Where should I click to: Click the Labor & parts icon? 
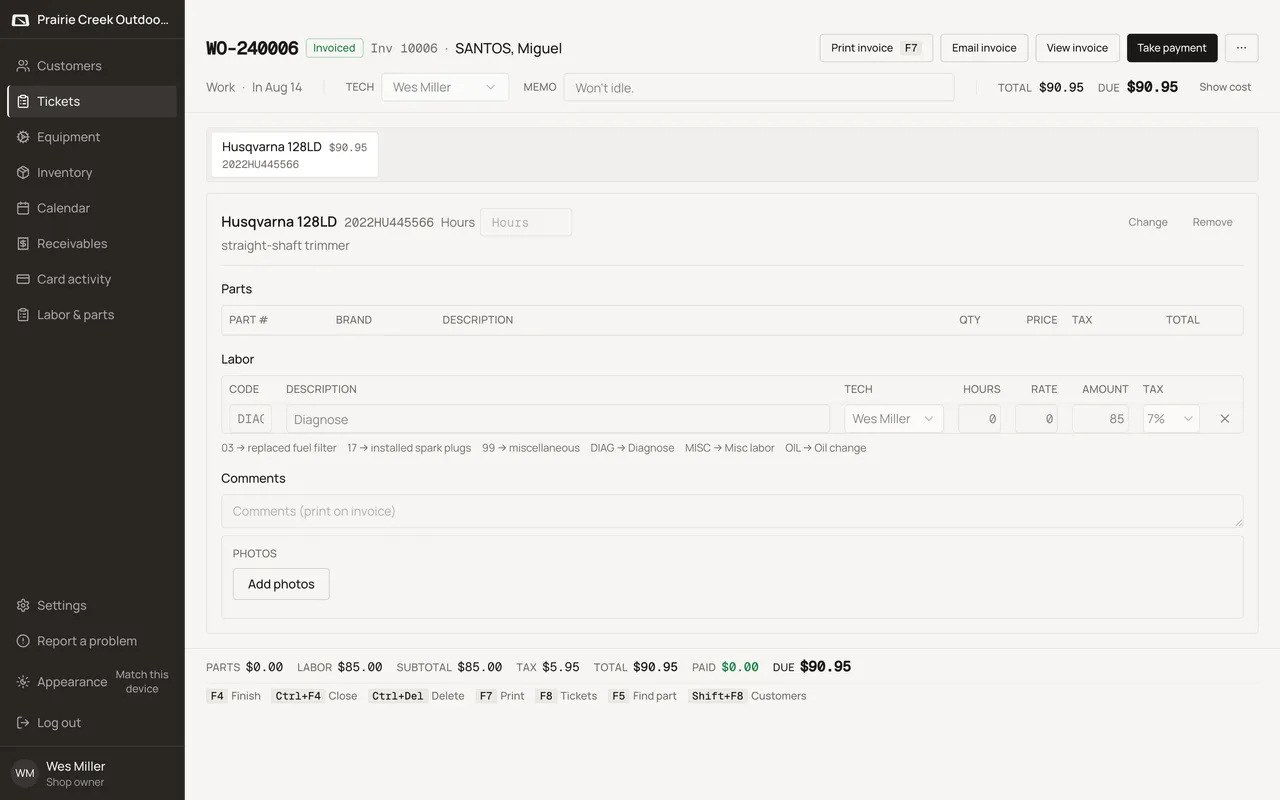pyautogui.click(x=23, y=314)
